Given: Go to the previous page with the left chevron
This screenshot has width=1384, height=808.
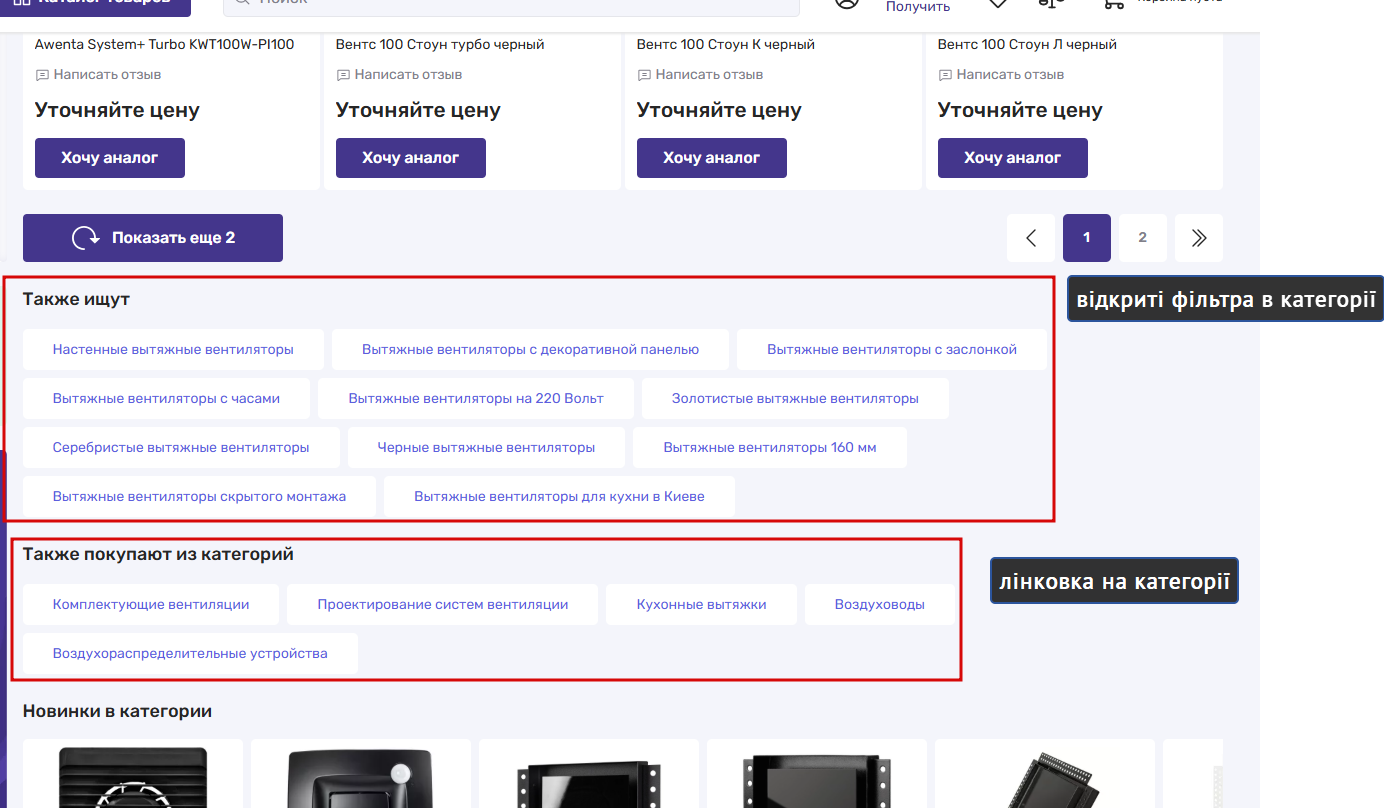Looking at the screenshot, I should click(1031, 238).
